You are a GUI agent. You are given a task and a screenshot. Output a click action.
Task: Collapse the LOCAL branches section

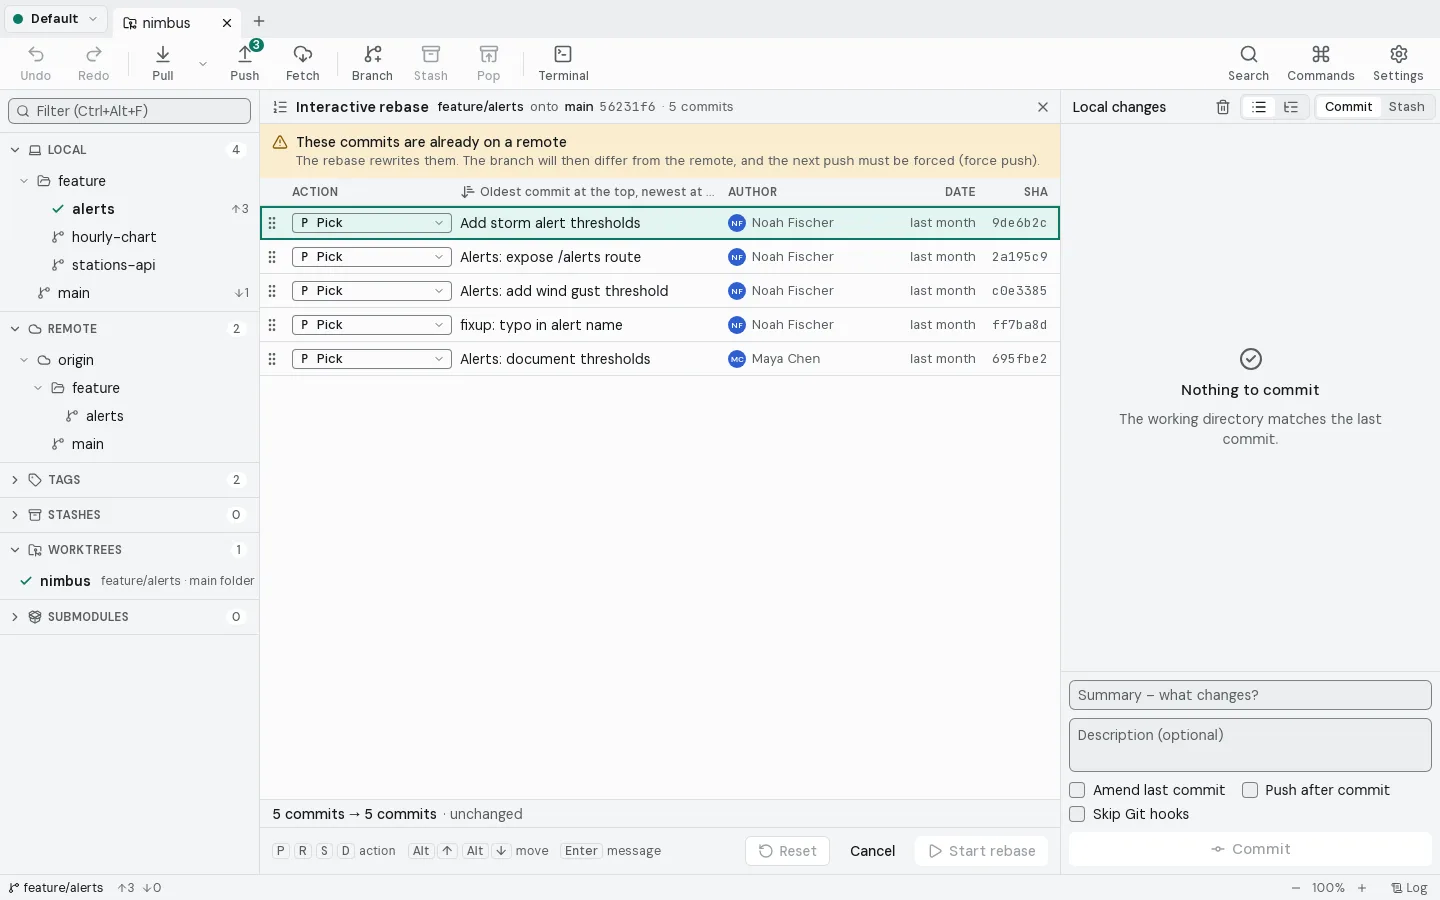(x=15, y=150)
